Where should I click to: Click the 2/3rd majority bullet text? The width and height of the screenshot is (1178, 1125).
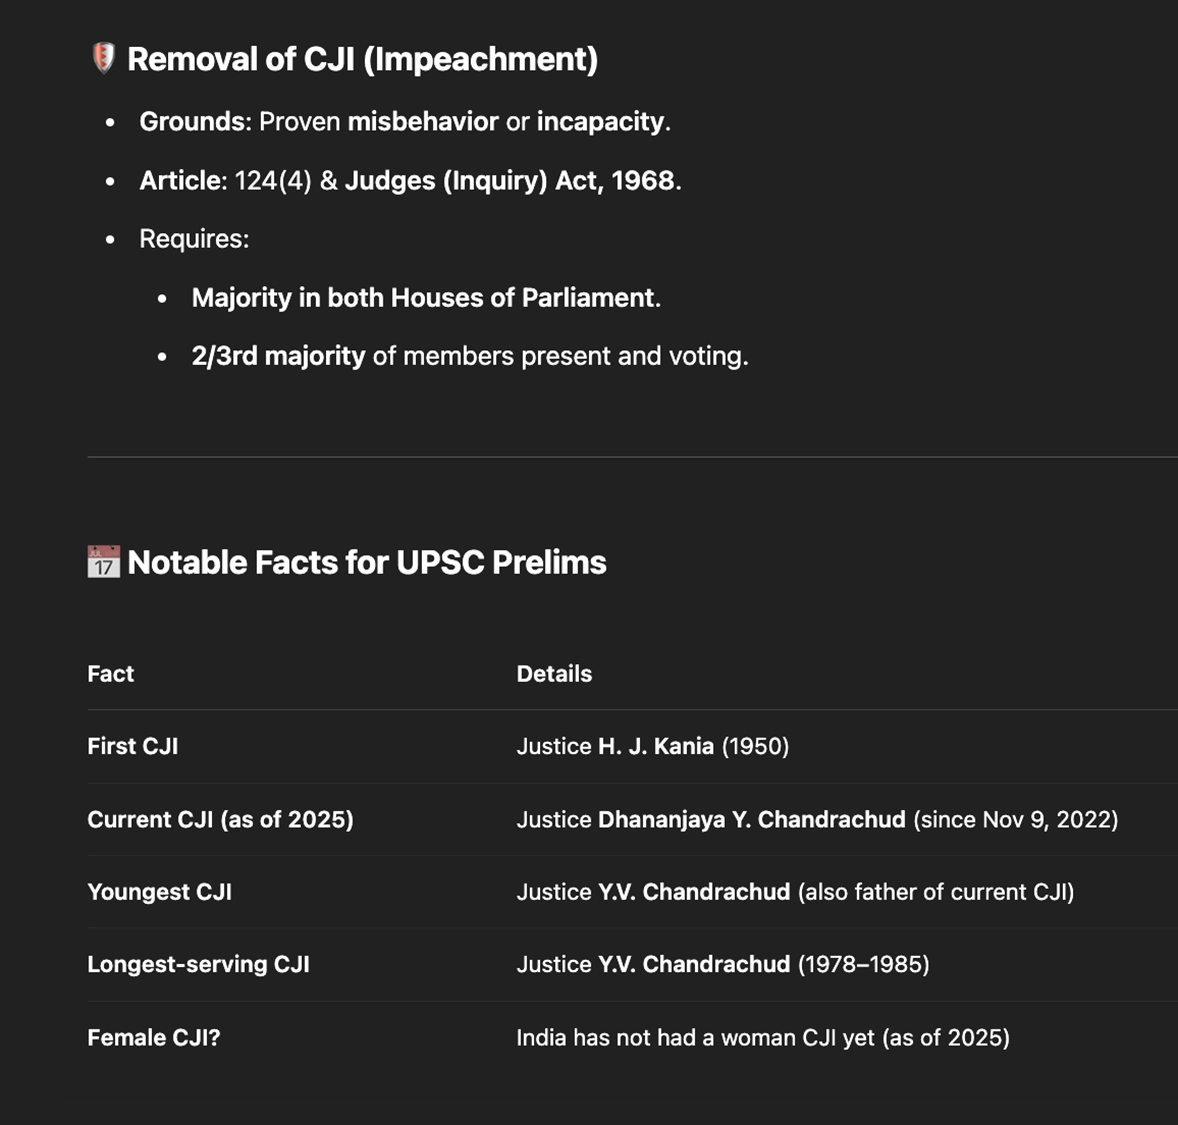pyautogui.click(x=470, y=356)
